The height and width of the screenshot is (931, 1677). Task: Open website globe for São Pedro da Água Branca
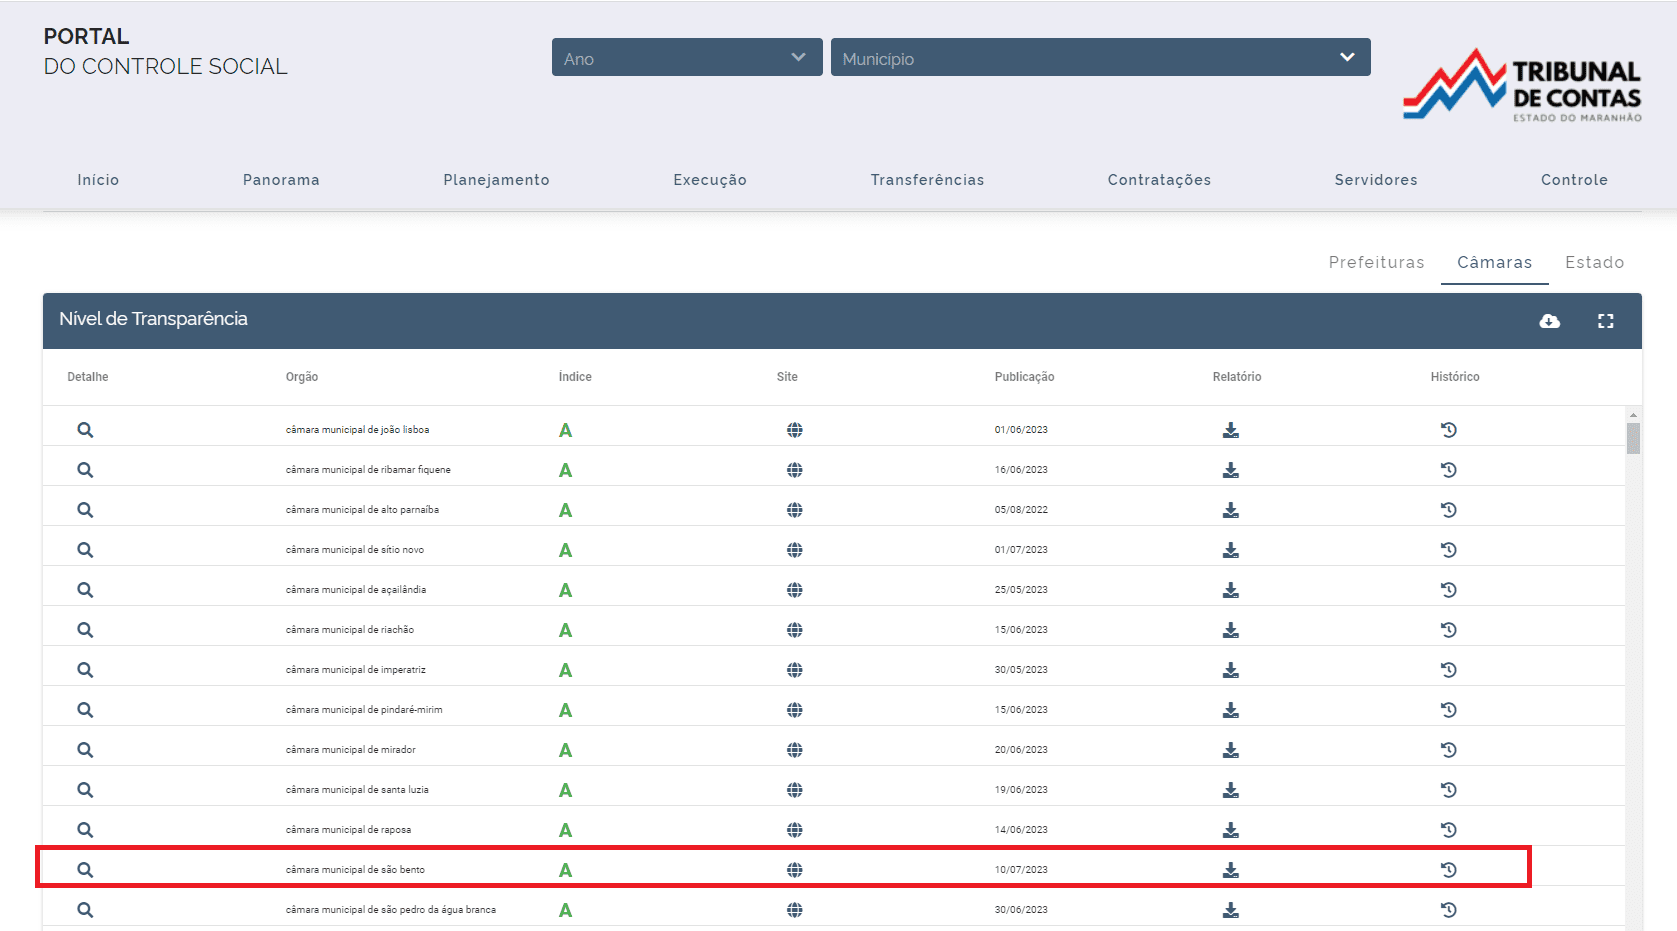pyautogui.click(x=795, y=910)
